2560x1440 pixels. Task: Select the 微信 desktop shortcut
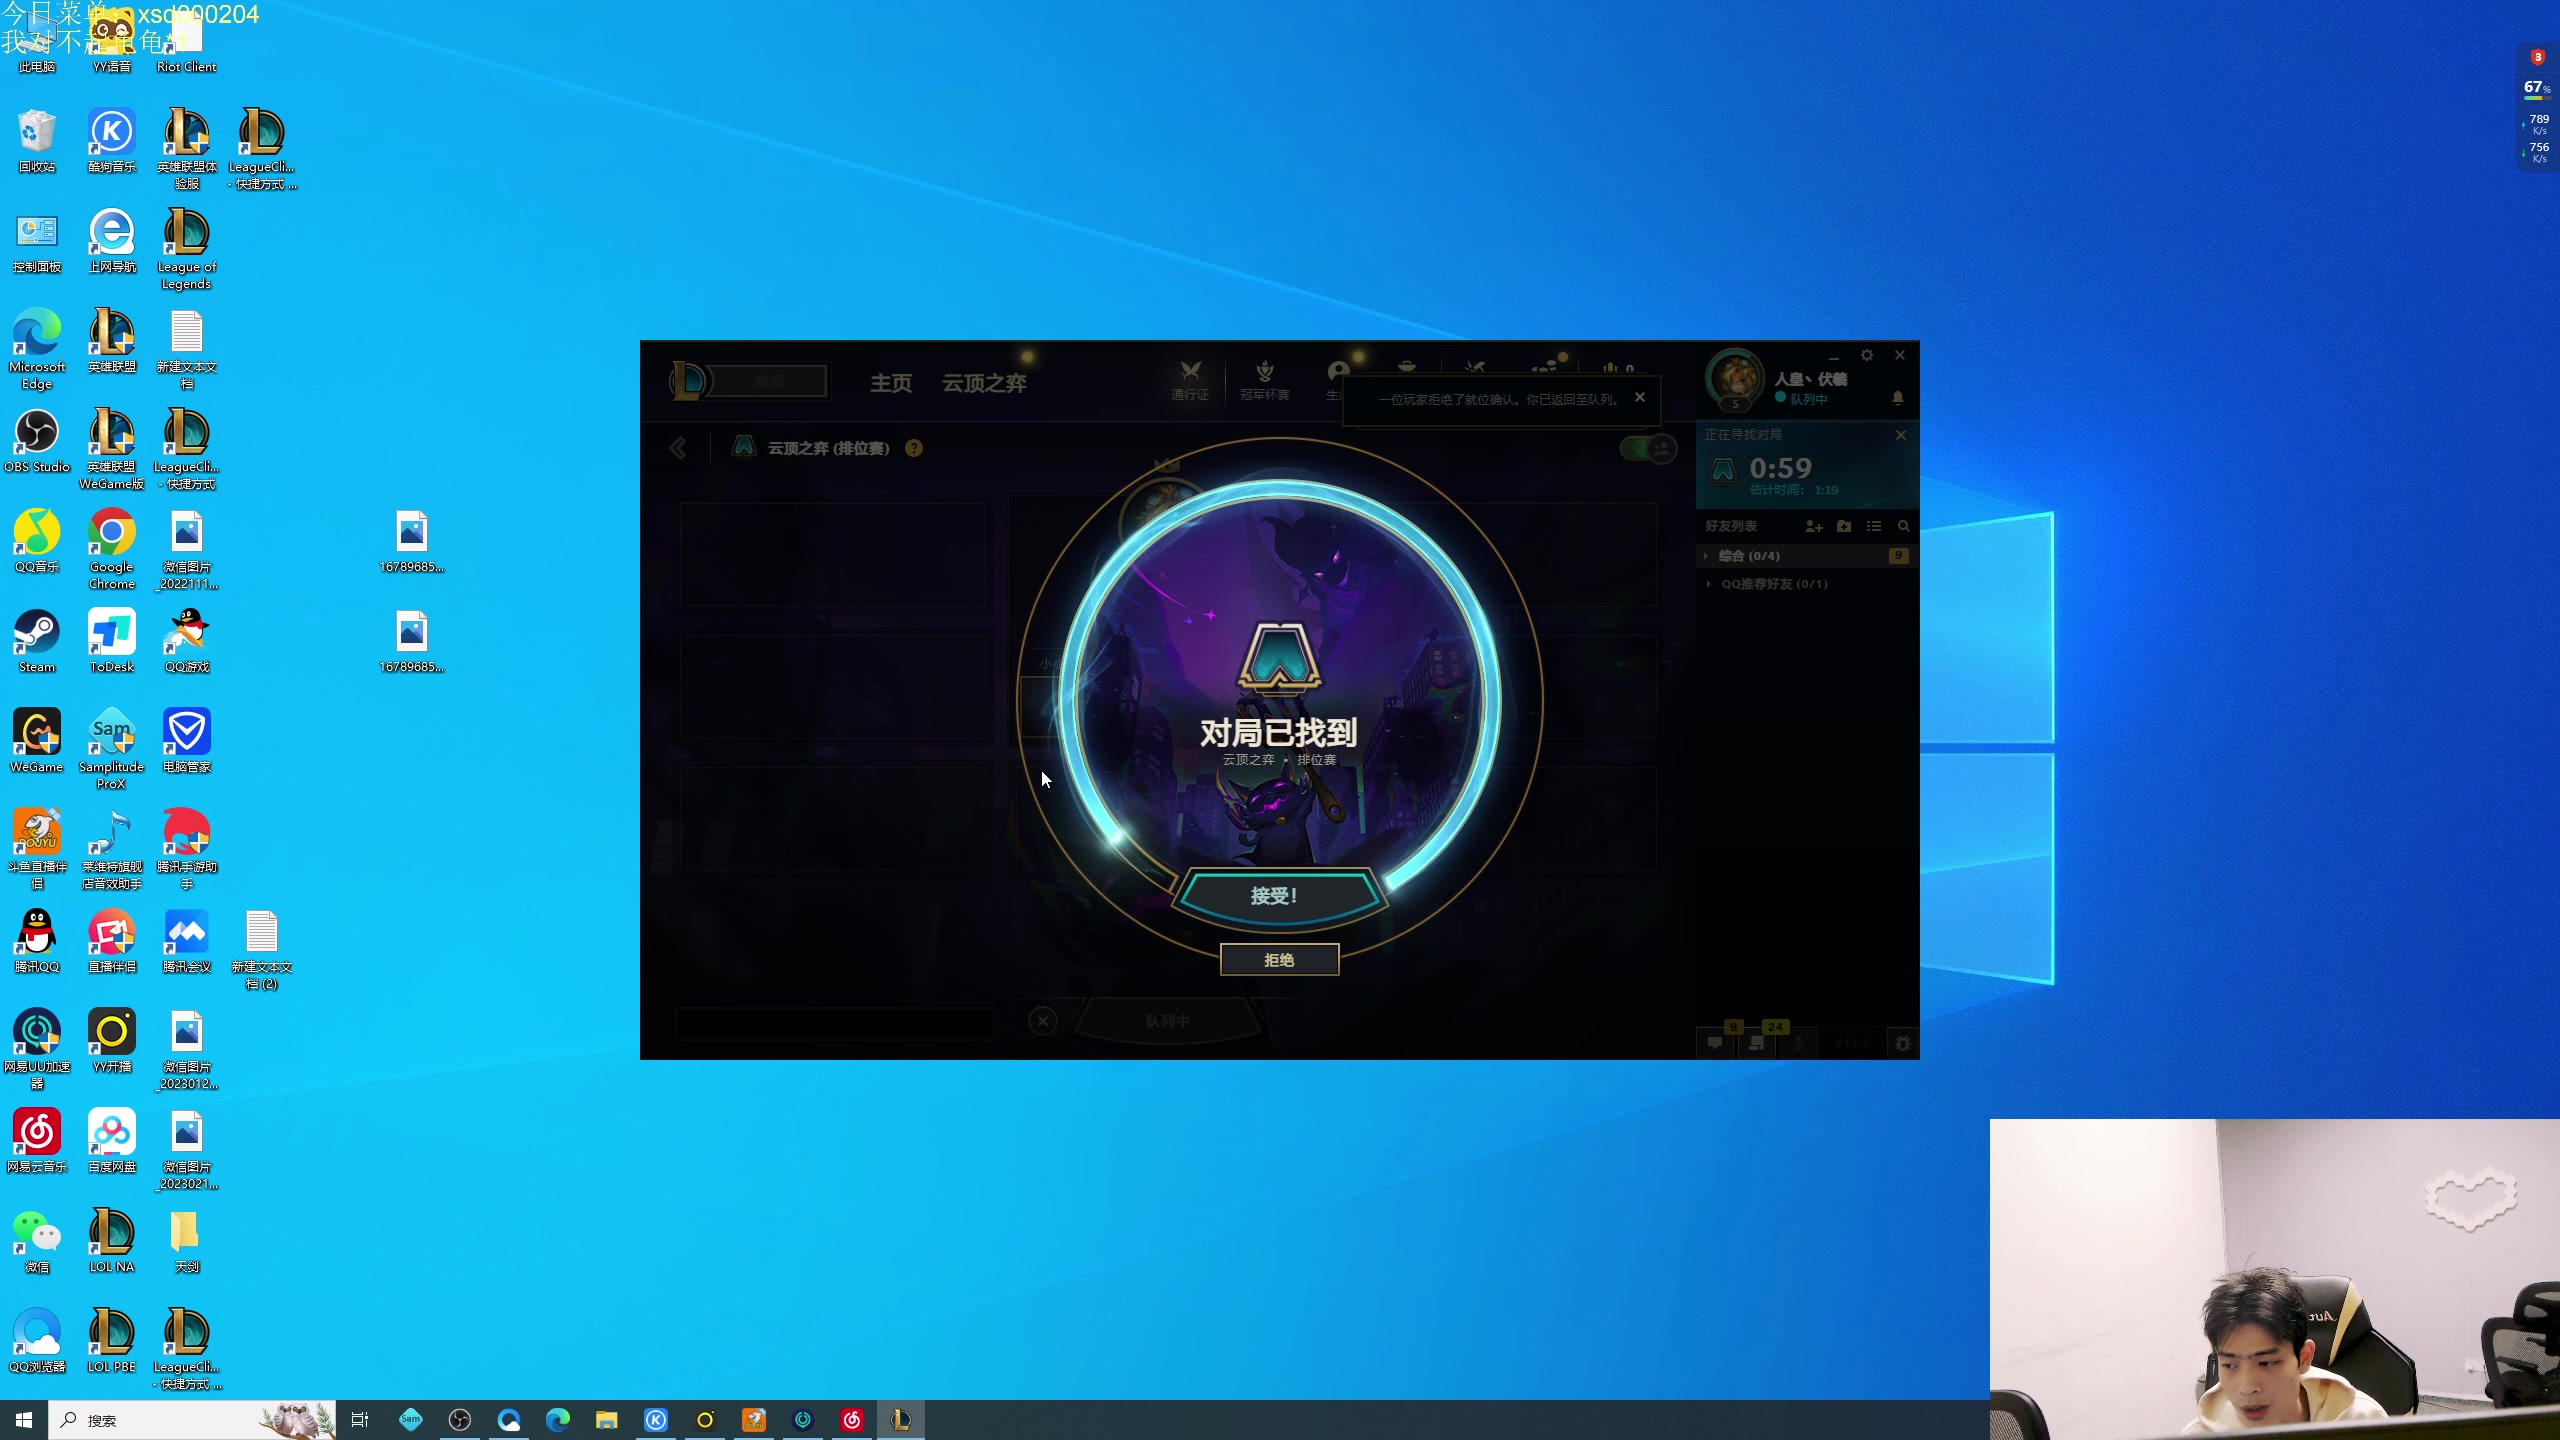coord(37,1241)
